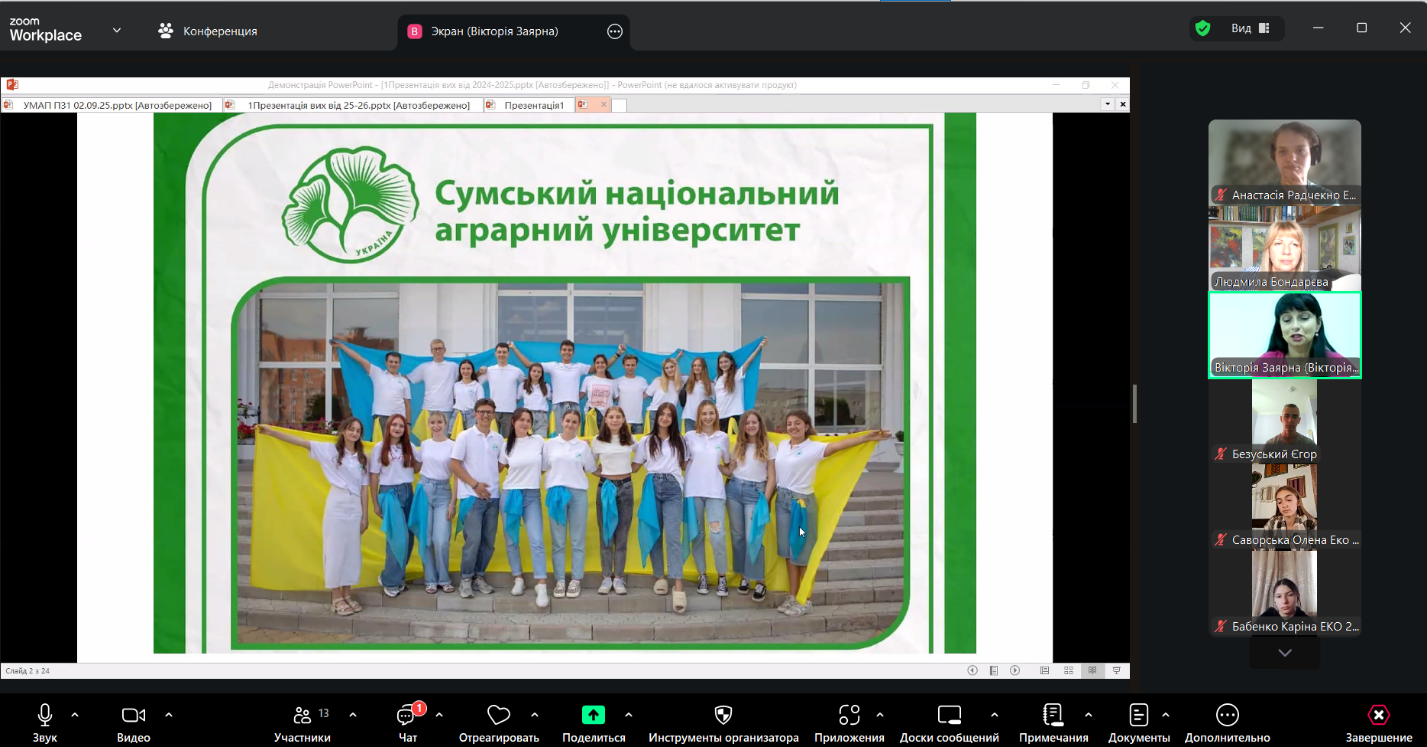Select Вікторія Заярна active speaker thumbnail
The height and width of the screenshot is (747, 1427).
(1285, 335)
